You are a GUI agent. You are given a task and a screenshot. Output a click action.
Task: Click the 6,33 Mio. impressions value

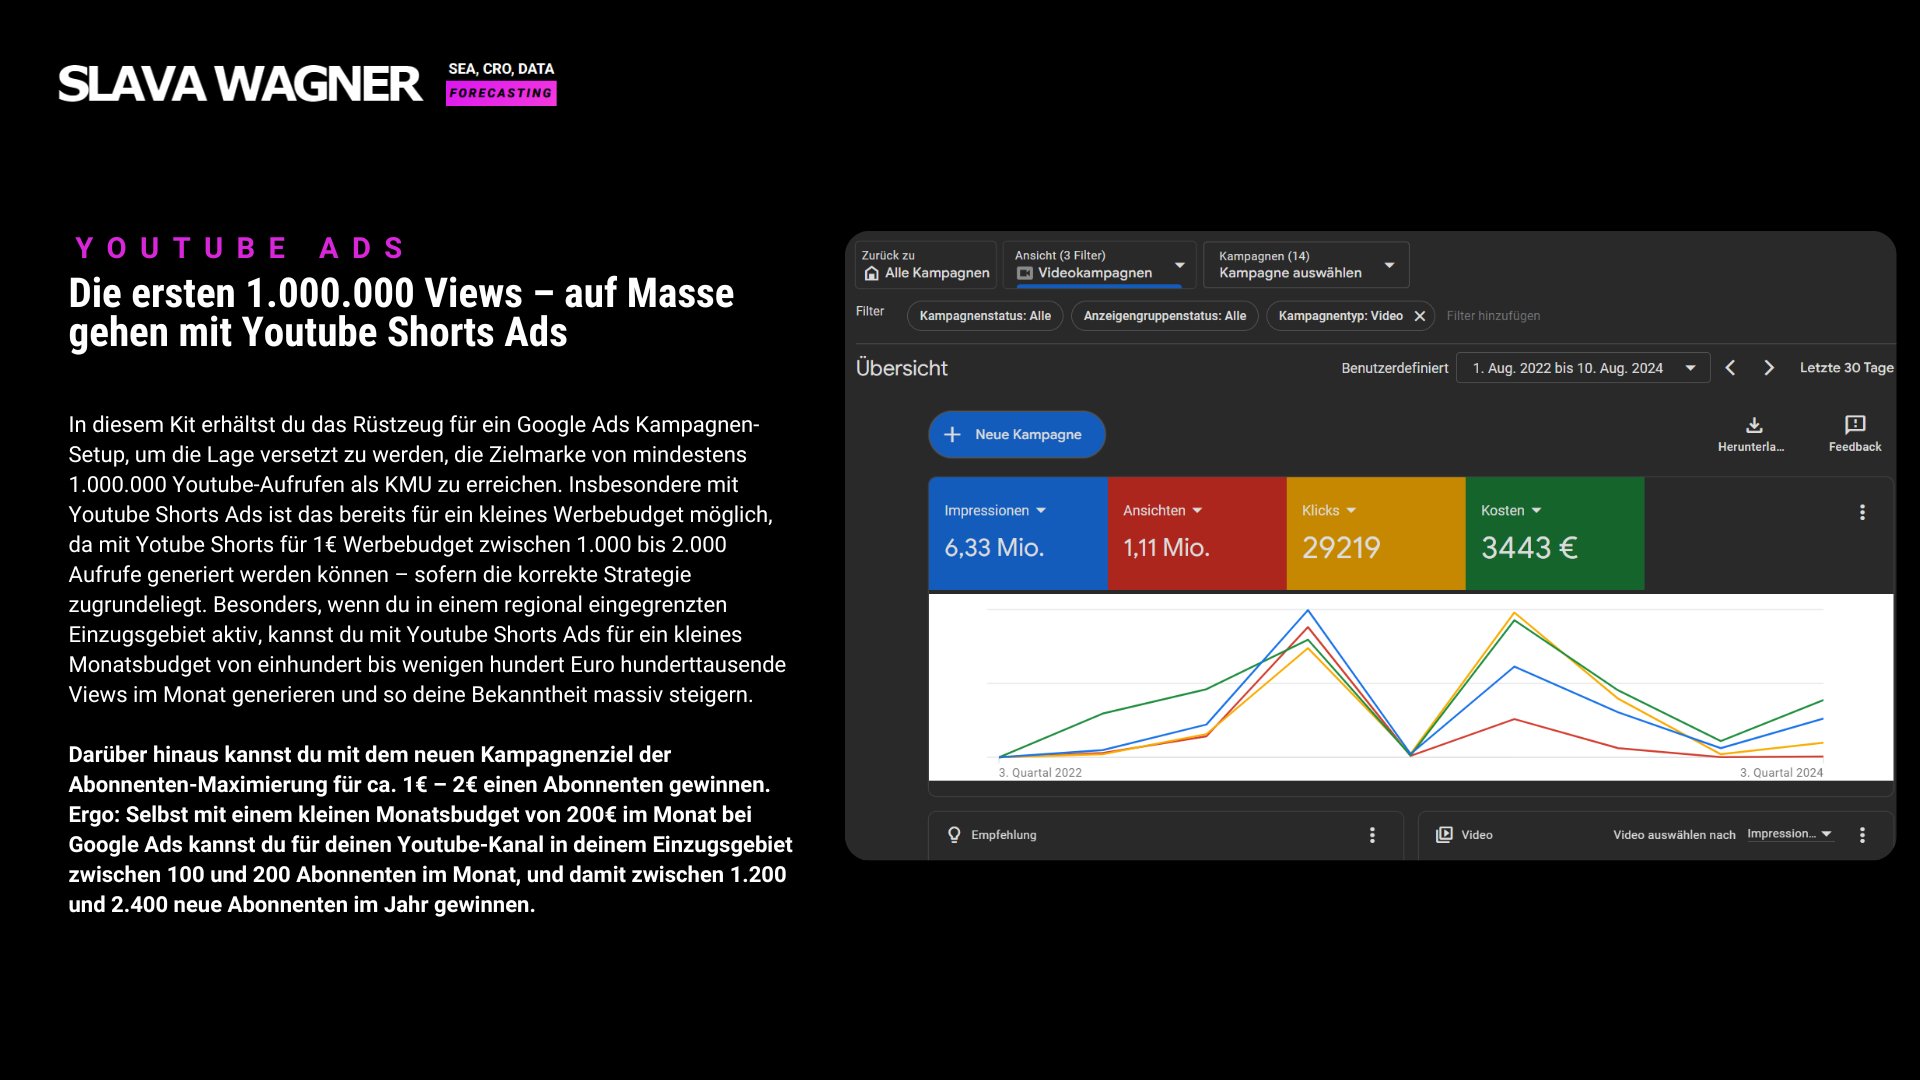point(994,548)
